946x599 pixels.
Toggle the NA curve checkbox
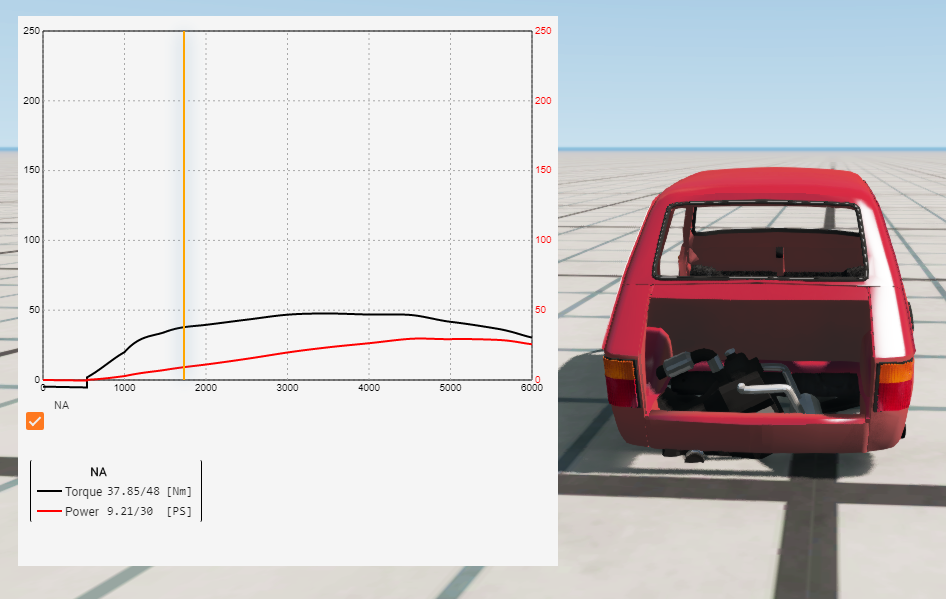point(35,420)
